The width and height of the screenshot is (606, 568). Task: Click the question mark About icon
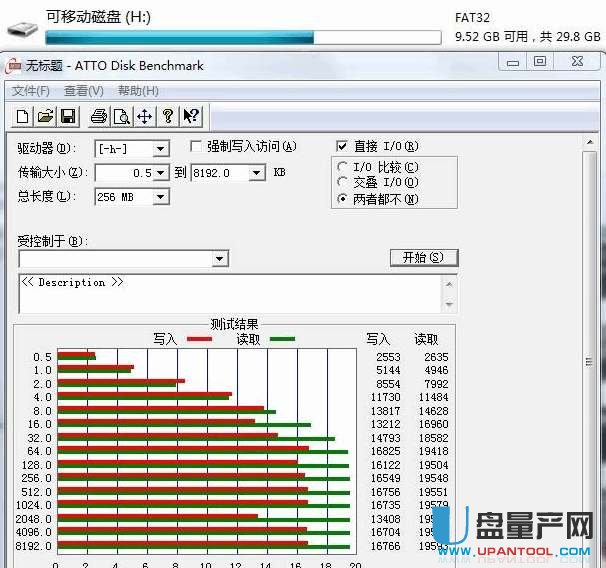(x=168, y=117)
